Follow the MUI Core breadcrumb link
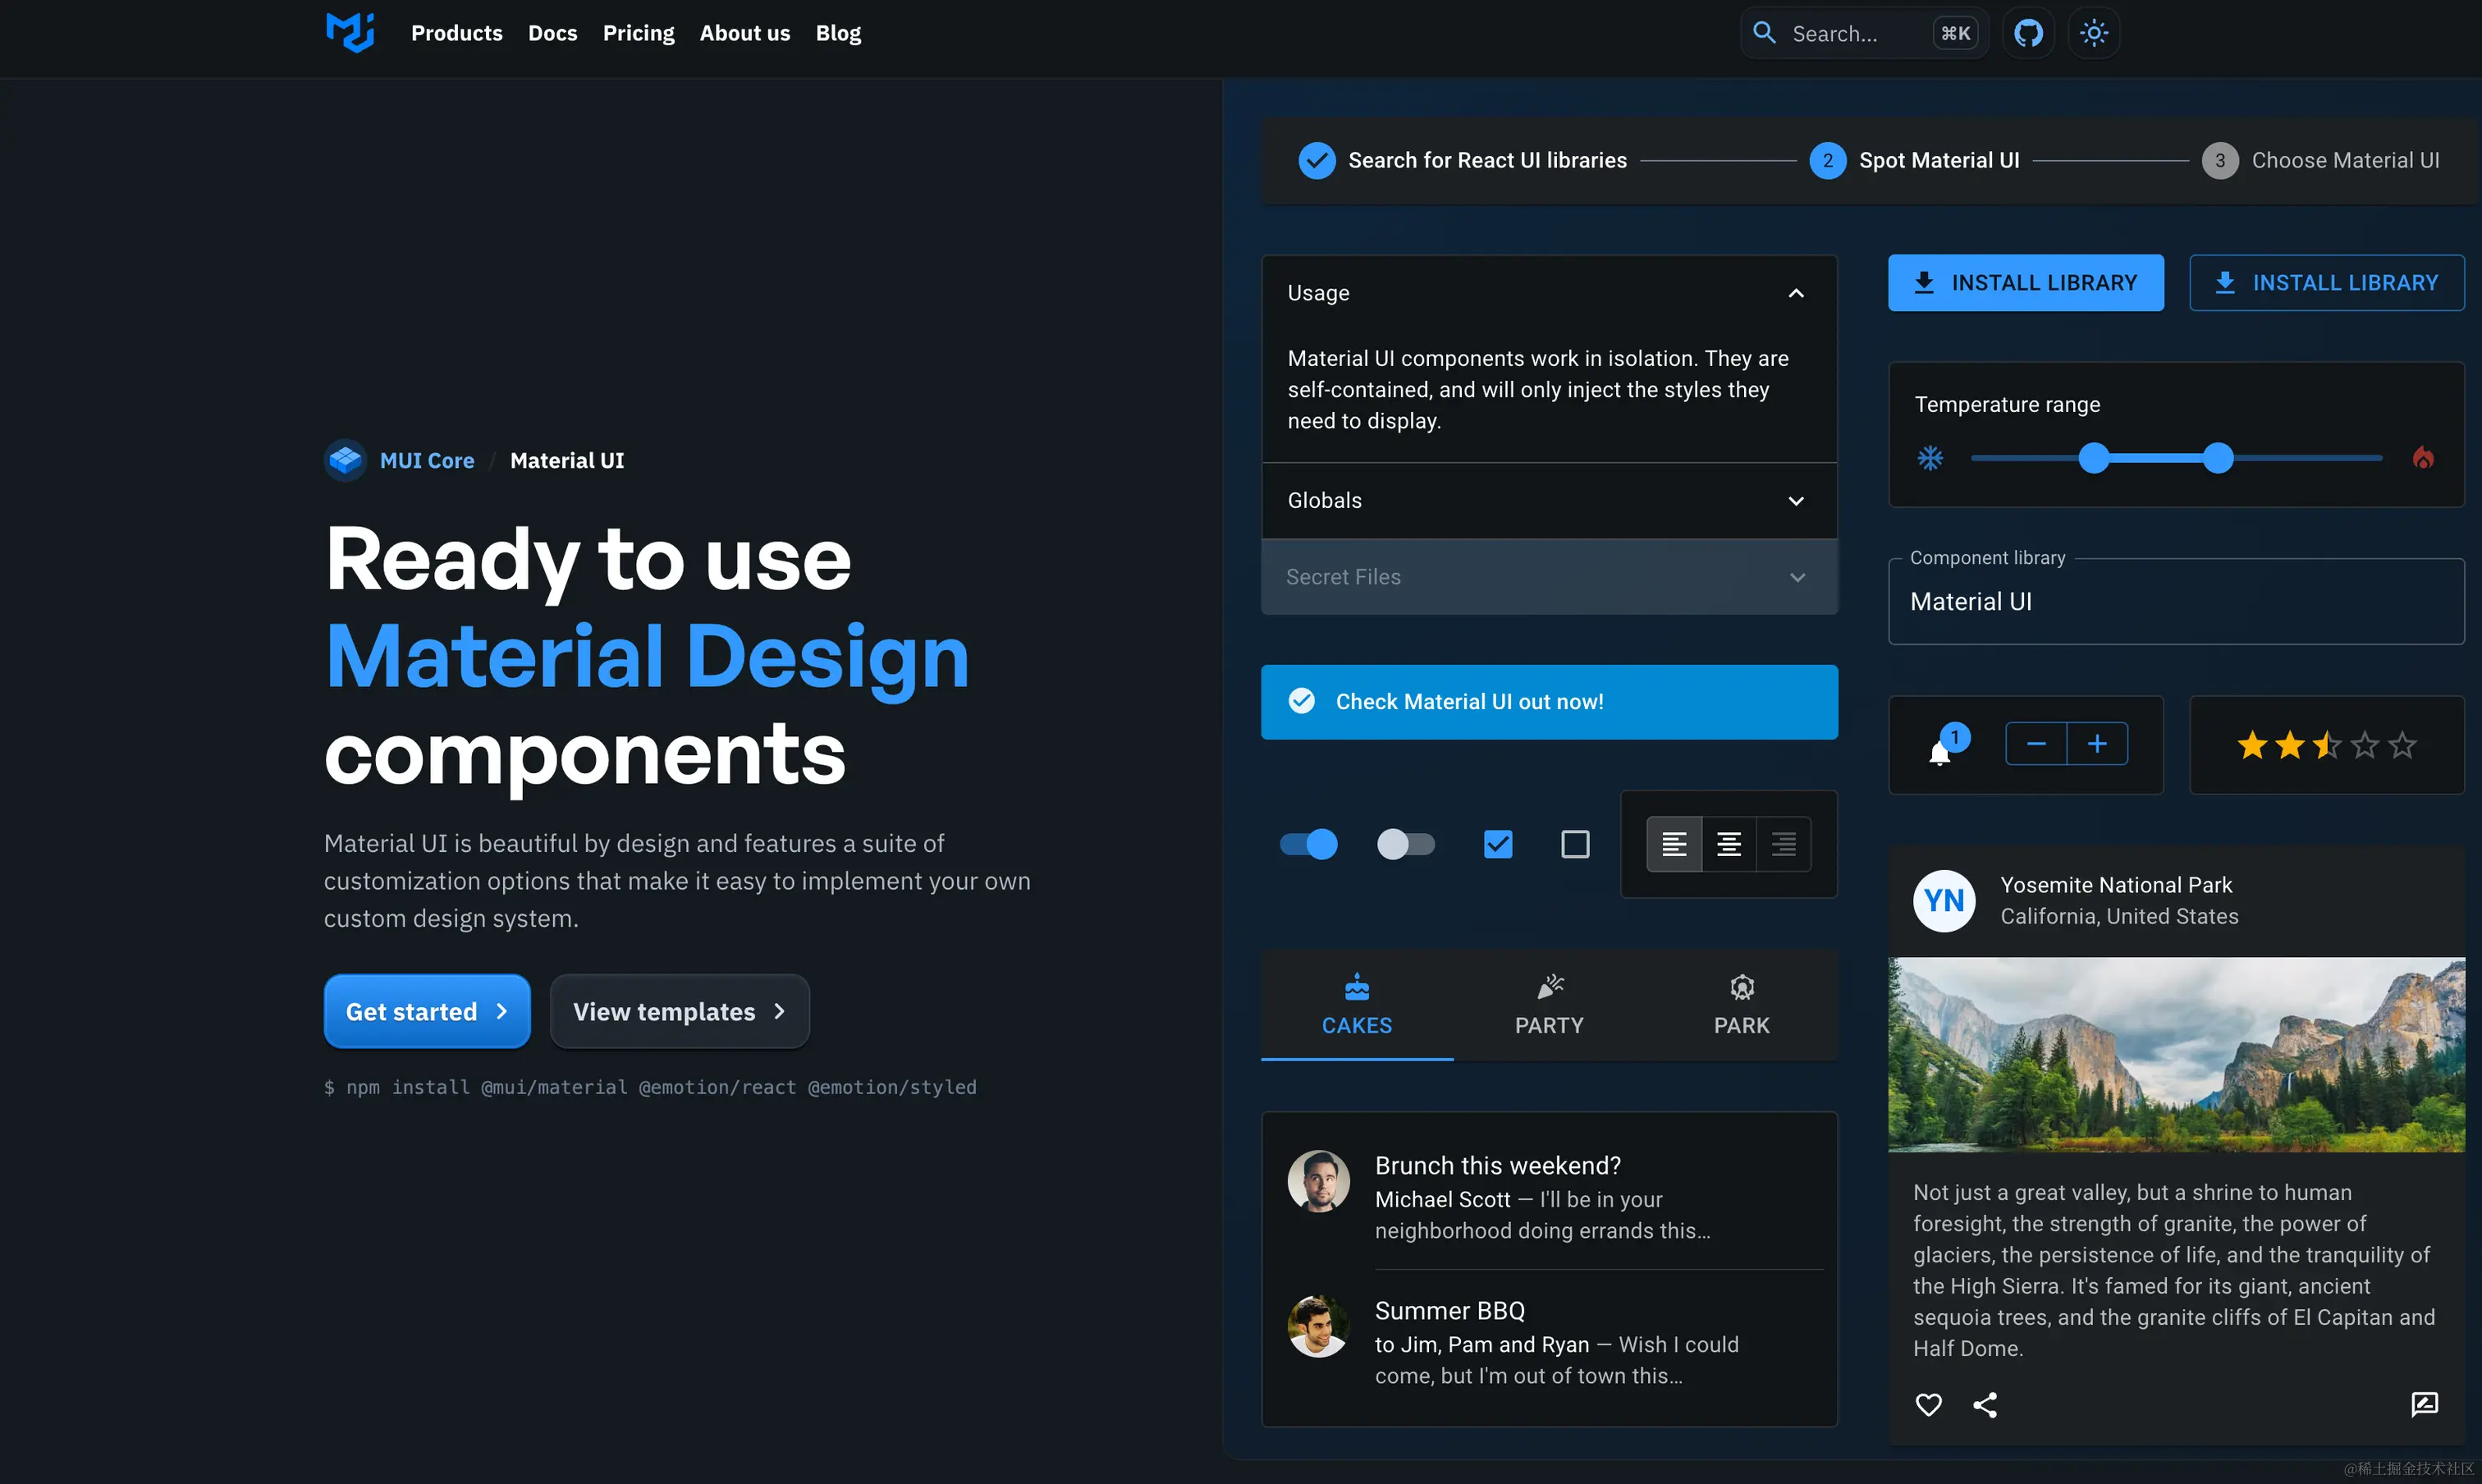 [427, 460]
